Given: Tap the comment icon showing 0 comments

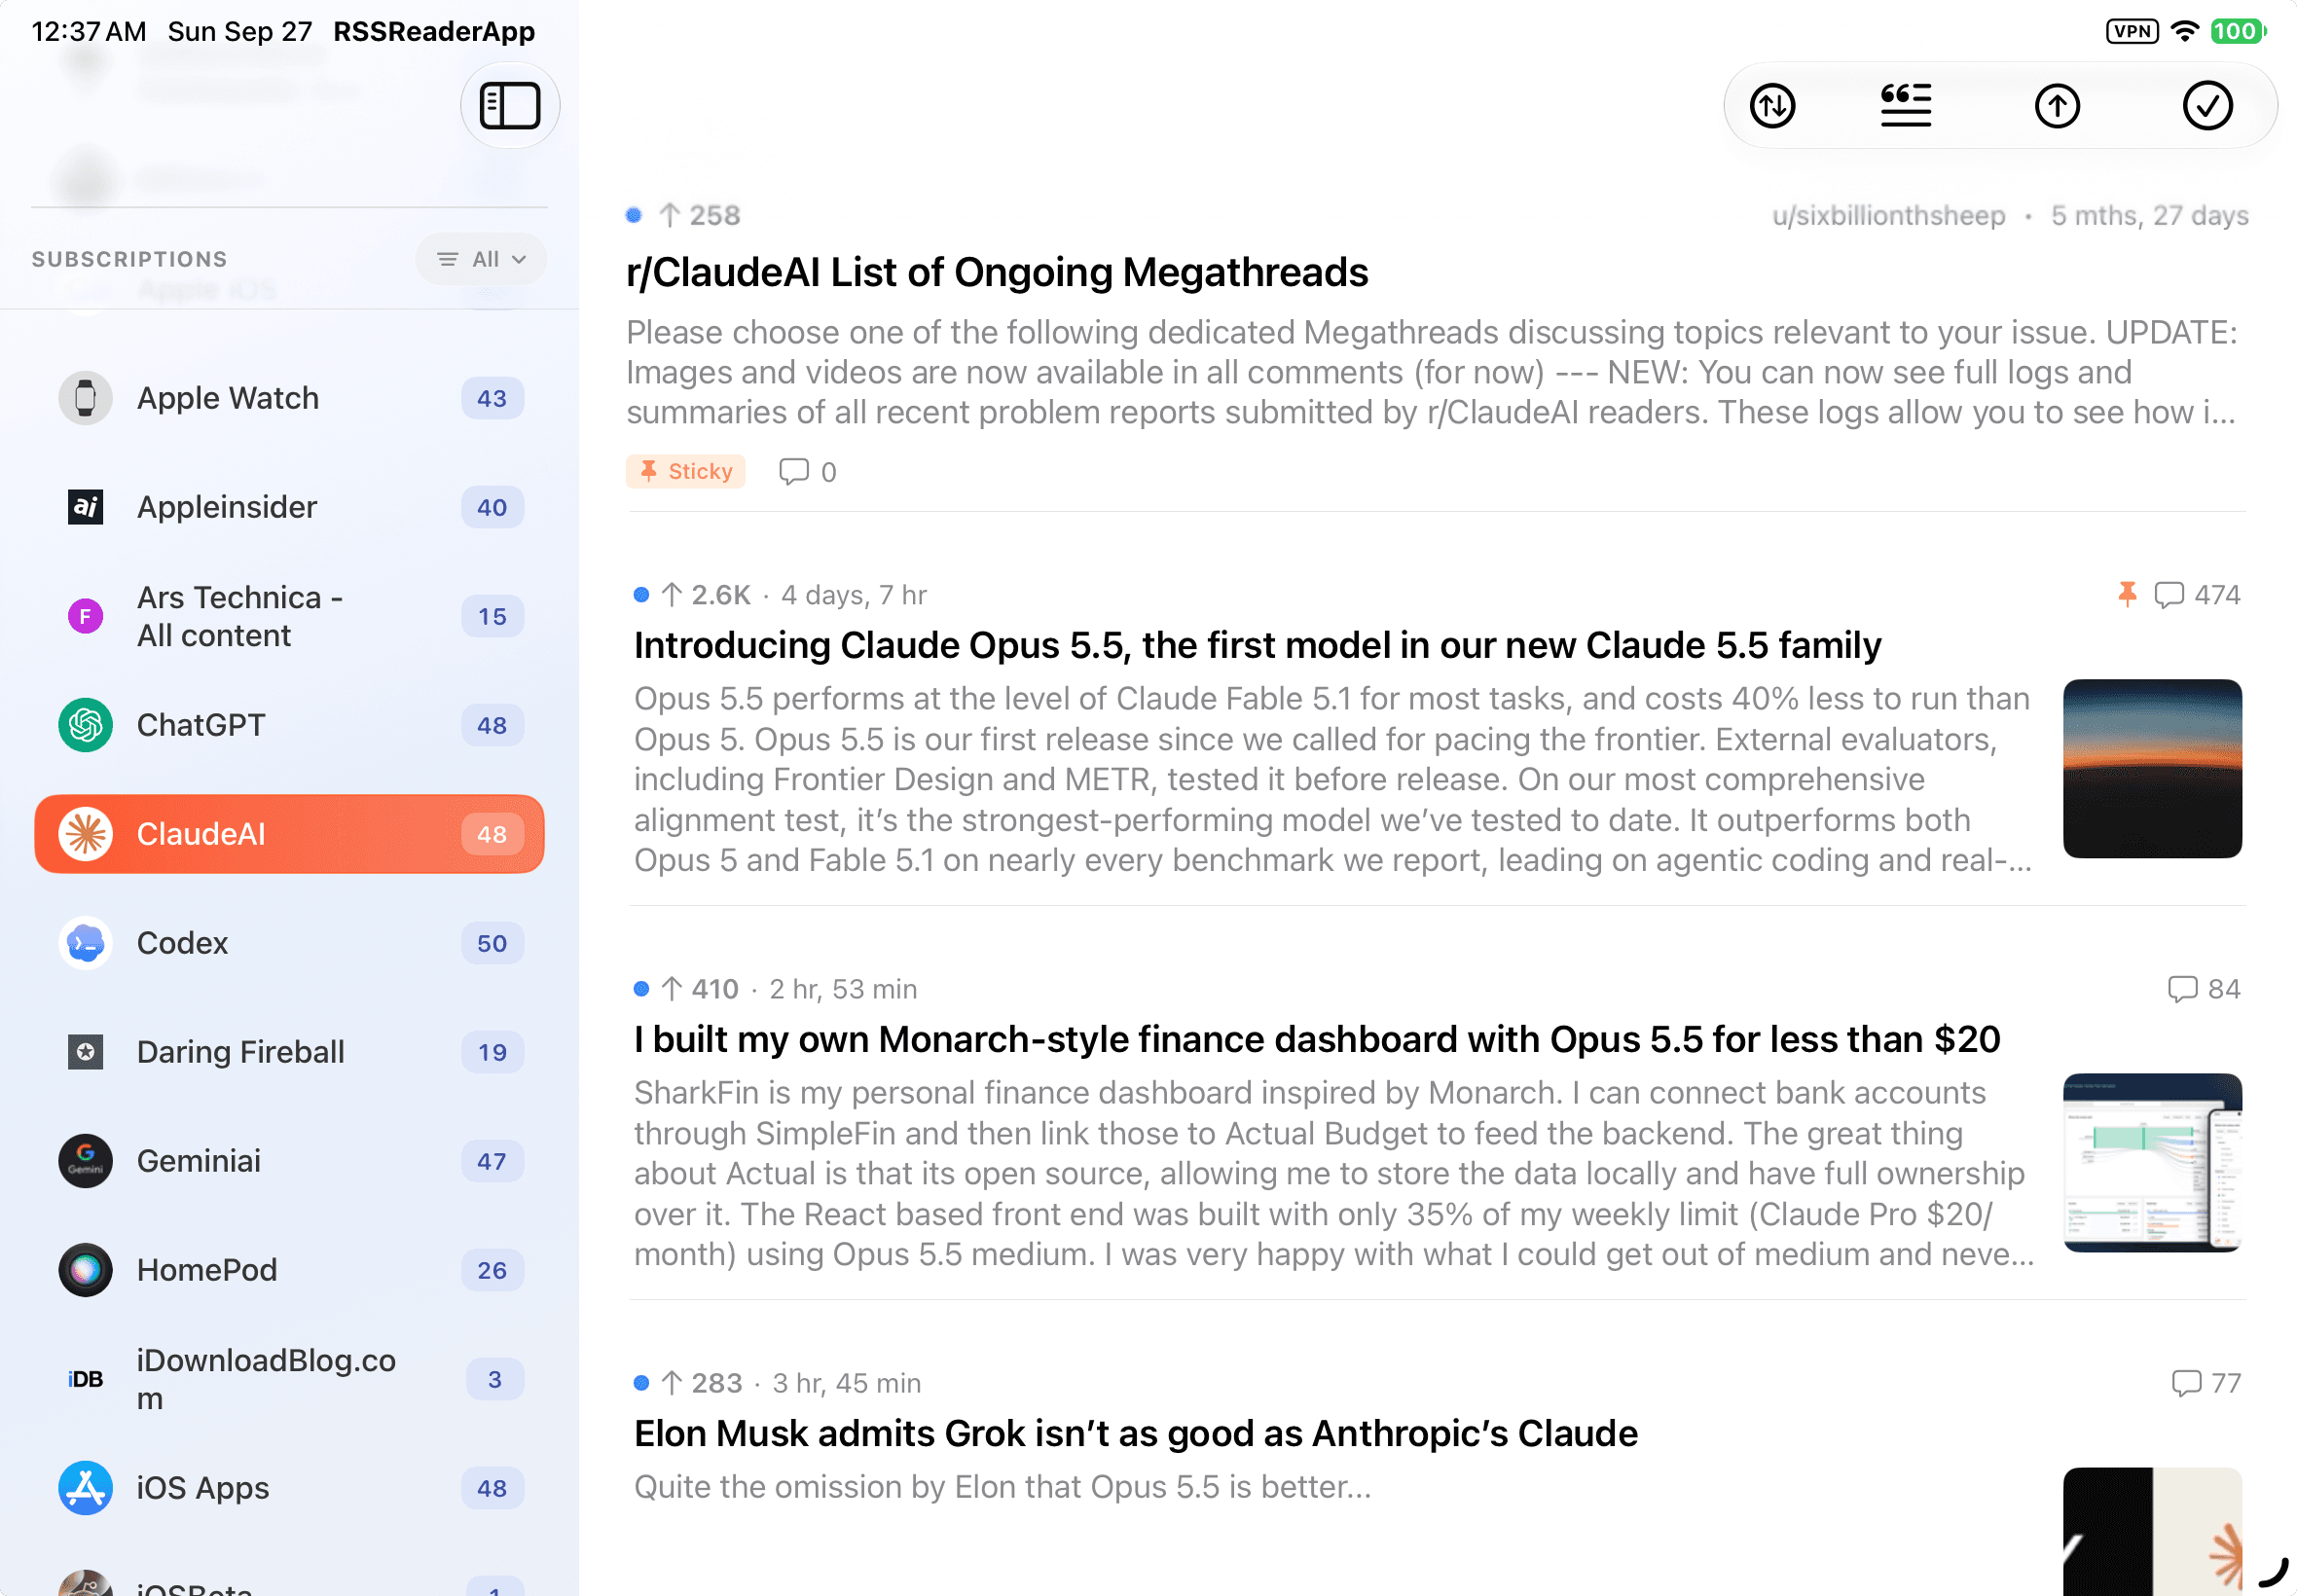Looking at the screenshot, I should [x=794, y=471].
